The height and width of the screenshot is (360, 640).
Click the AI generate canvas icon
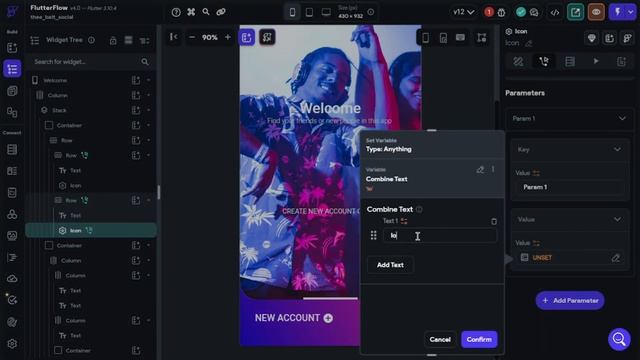pyautogui.click(x=267, y=37)
